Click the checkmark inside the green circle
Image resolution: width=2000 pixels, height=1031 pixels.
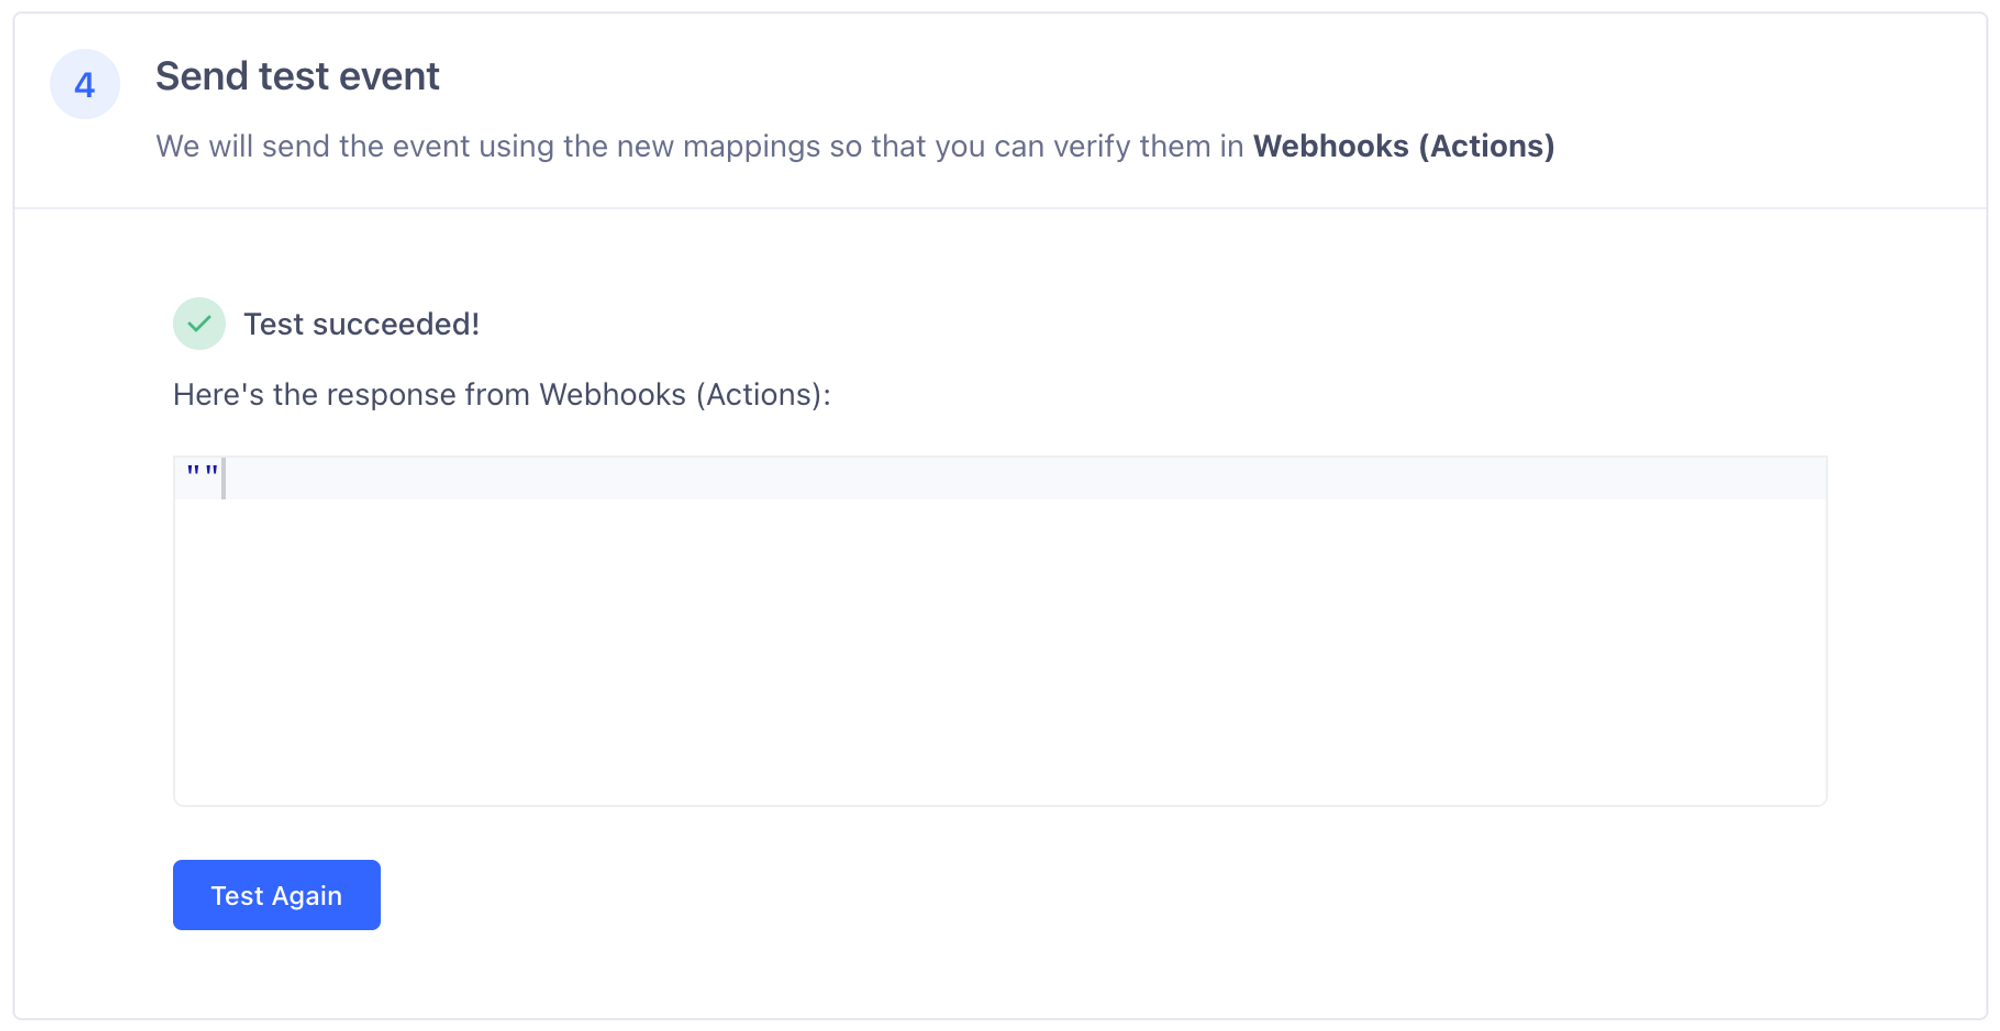point(198,323)
